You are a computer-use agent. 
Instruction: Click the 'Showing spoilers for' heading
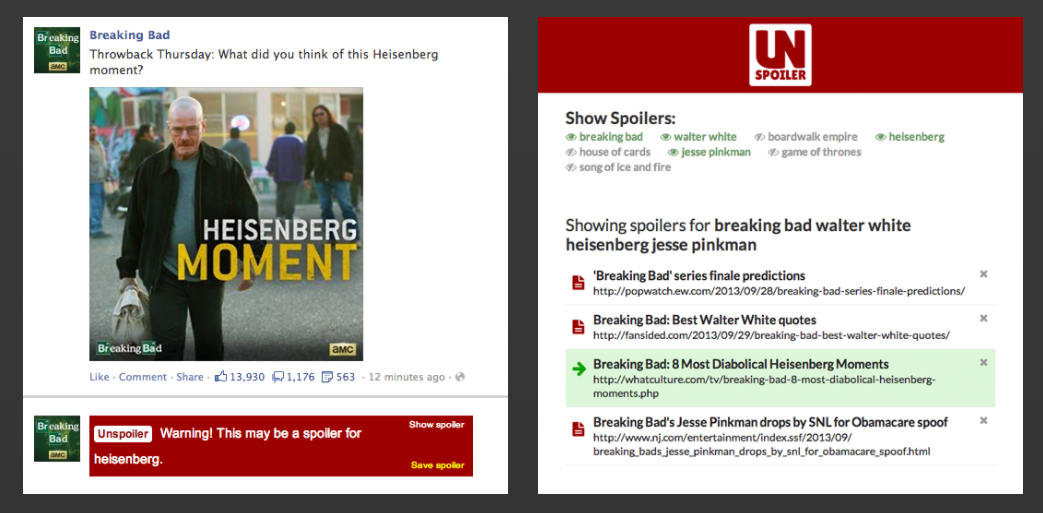pos(738,235)
